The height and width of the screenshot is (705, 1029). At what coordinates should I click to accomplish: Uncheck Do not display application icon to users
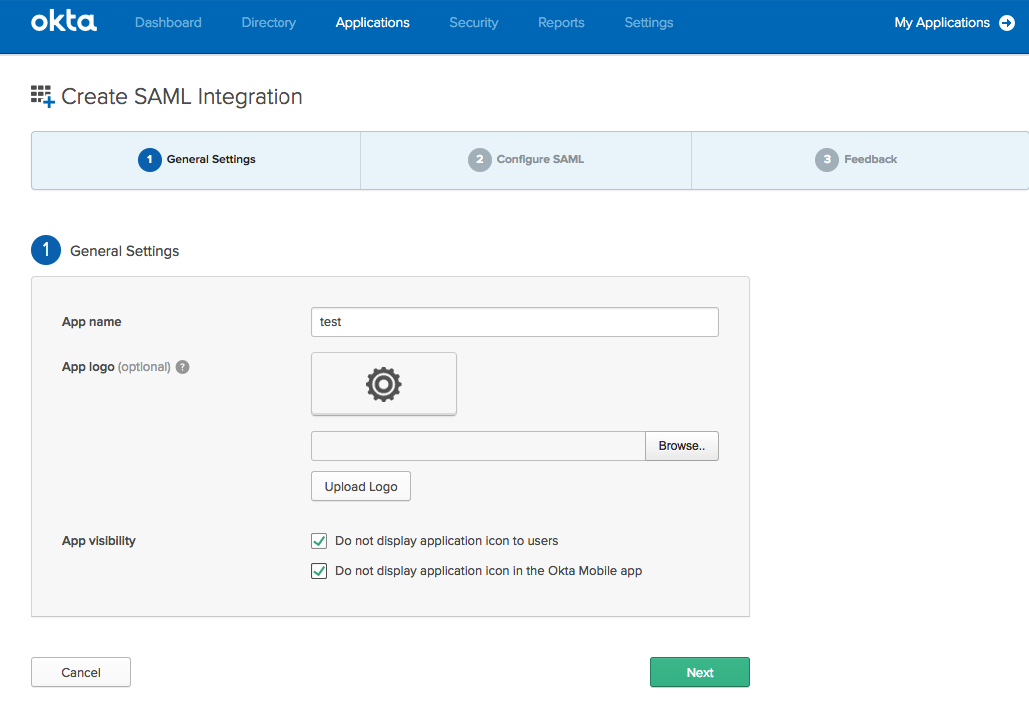point(318,540)
